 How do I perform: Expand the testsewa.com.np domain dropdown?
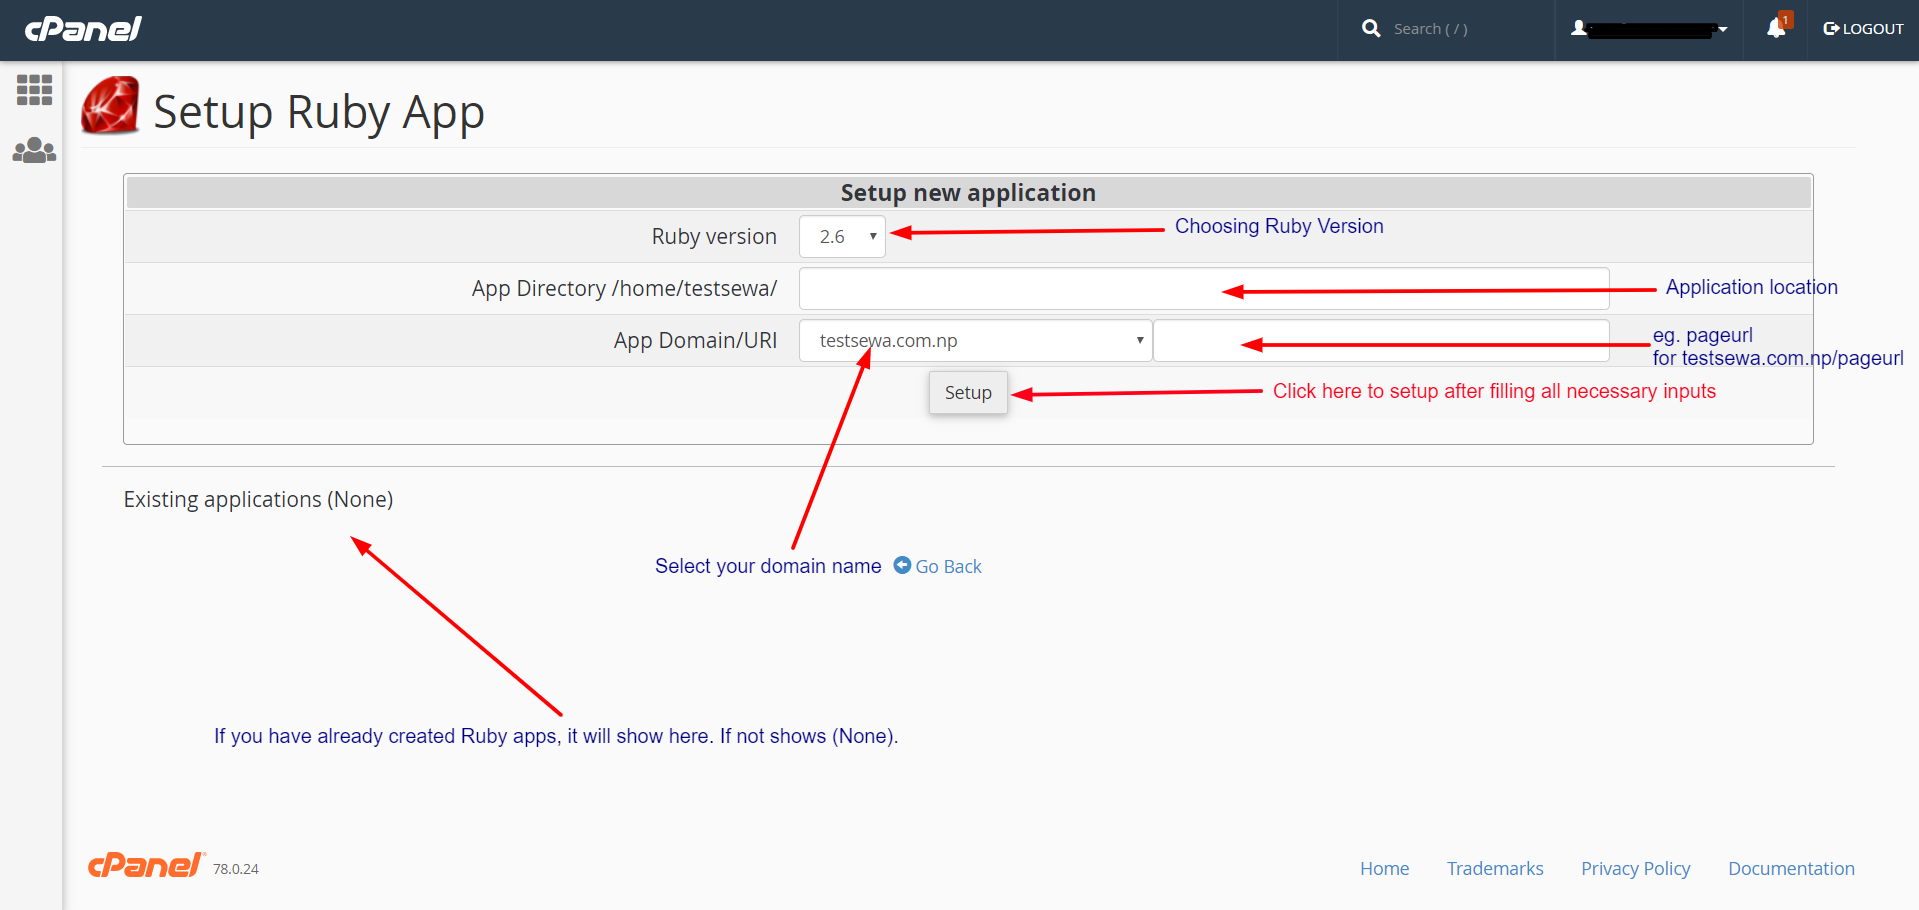pyautogui.click(x=975, y=341)
